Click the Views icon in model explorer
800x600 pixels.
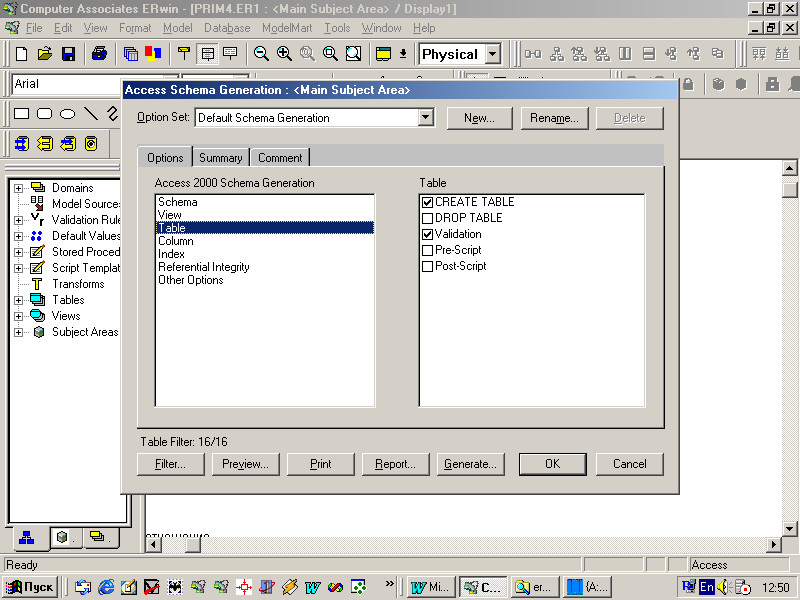click(x=38, y=315)
